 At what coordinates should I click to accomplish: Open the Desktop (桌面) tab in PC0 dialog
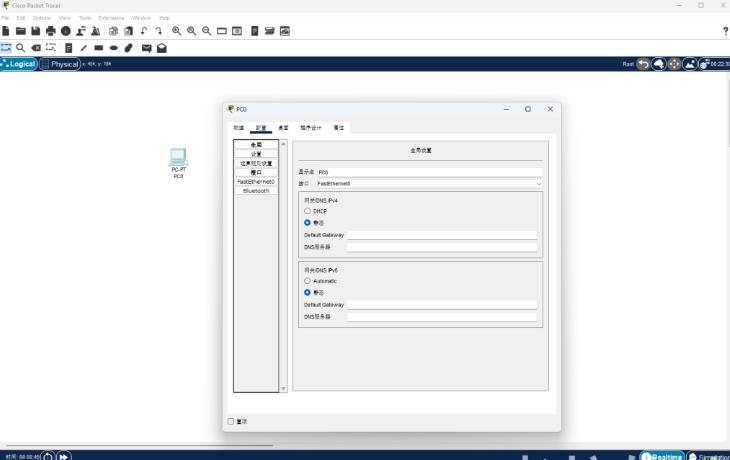pos(283,128)
